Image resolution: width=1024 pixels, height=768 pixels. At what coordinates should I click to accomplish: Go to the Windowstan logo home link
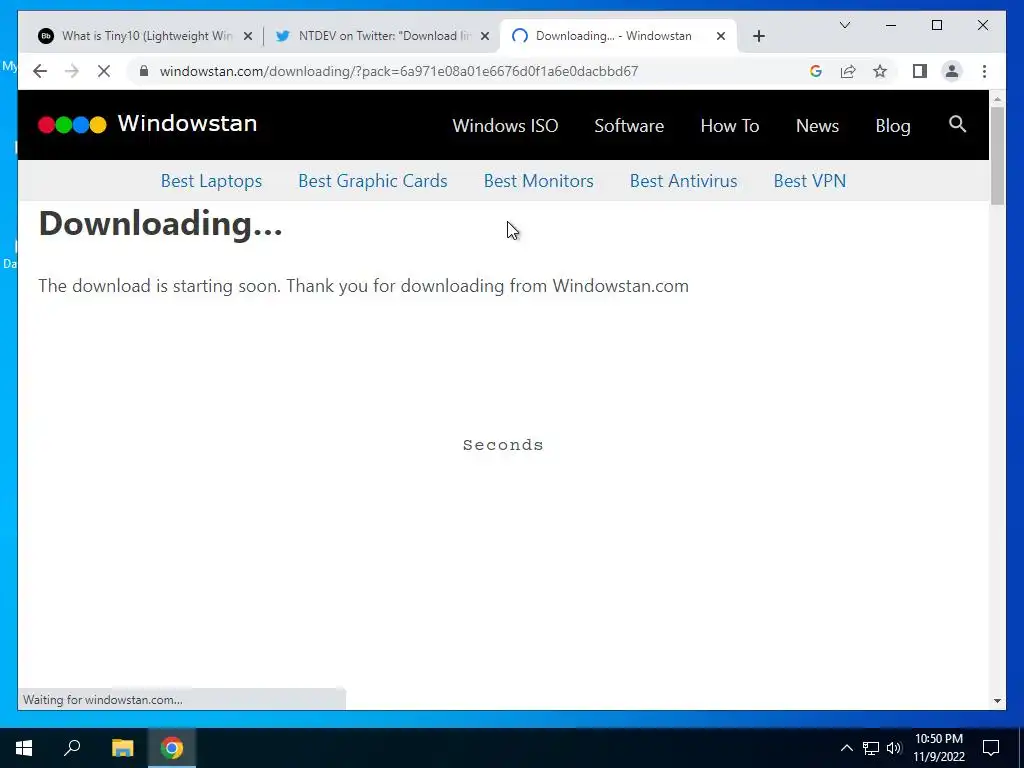(148, 123)
